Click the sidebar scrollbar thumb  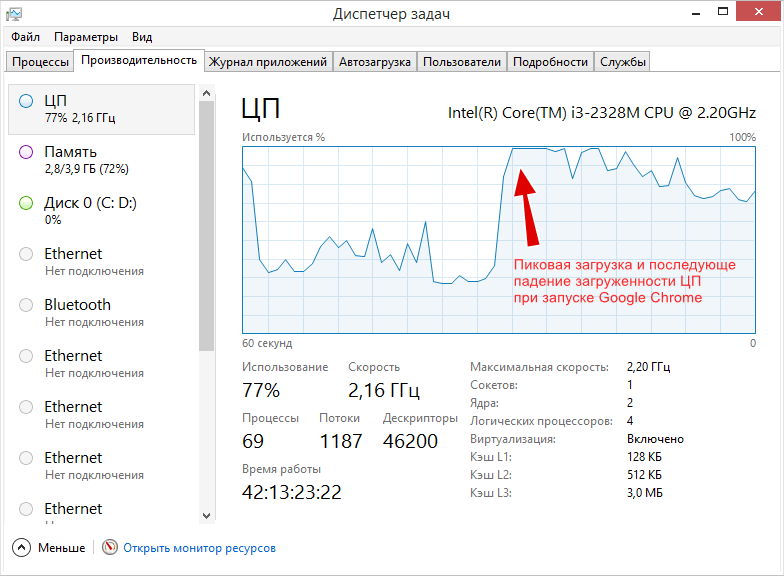(206, 226)
